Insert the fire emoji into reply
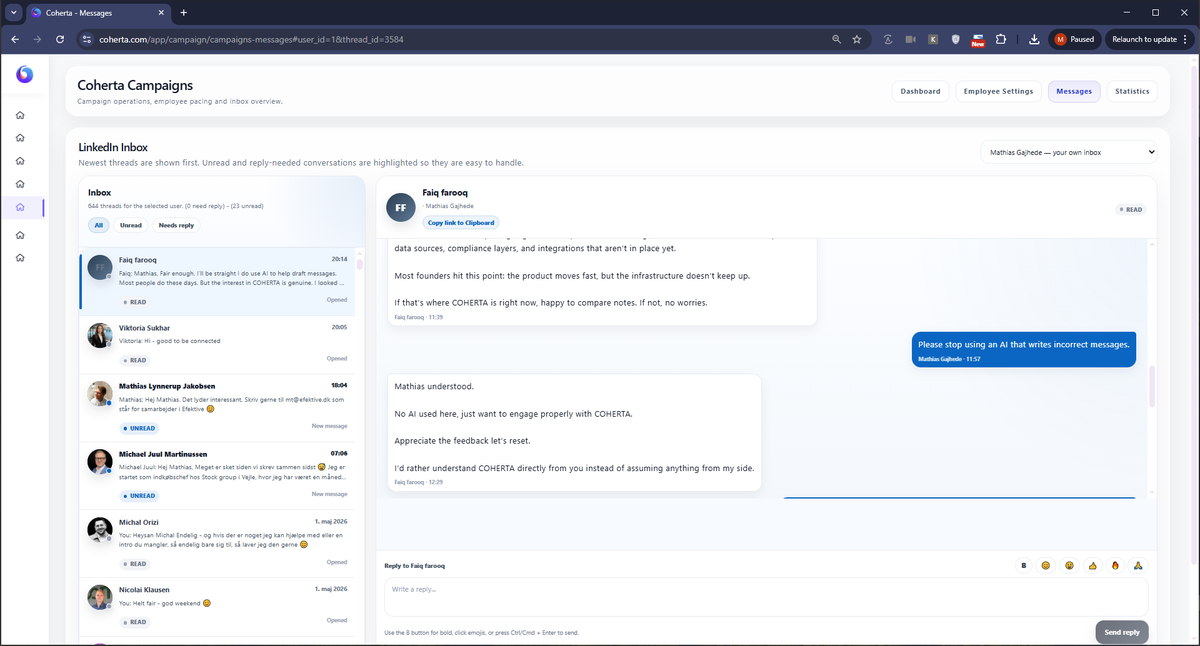The image size is (1200, 646). click(x=1115, y=566)
